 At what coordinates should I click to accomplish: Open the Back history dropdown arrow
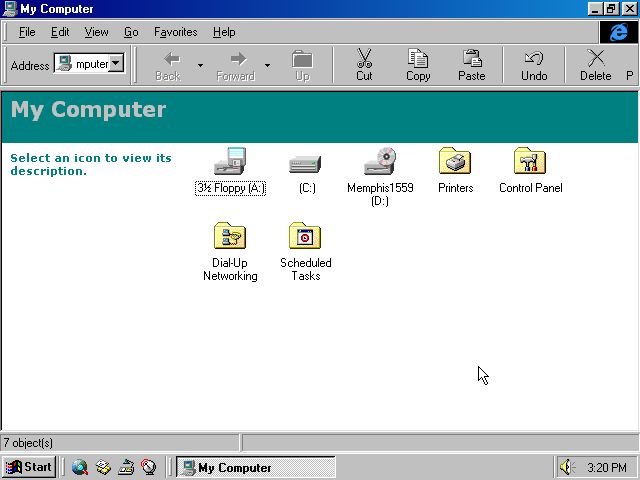coord(200,65)
